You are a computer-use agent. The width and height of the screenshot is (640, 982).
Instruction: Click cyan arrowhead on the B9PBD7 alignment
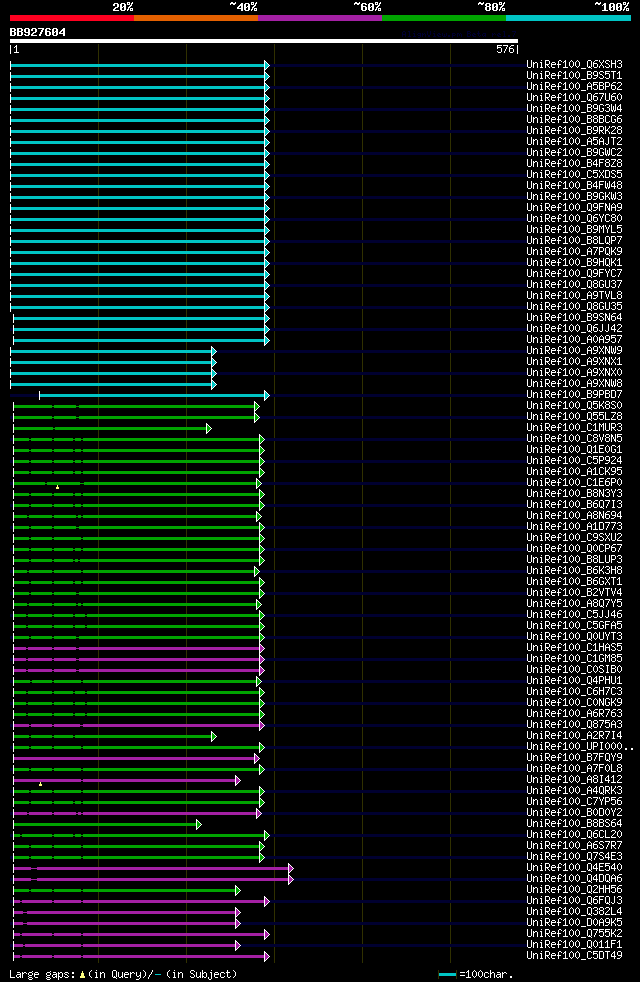267,395
